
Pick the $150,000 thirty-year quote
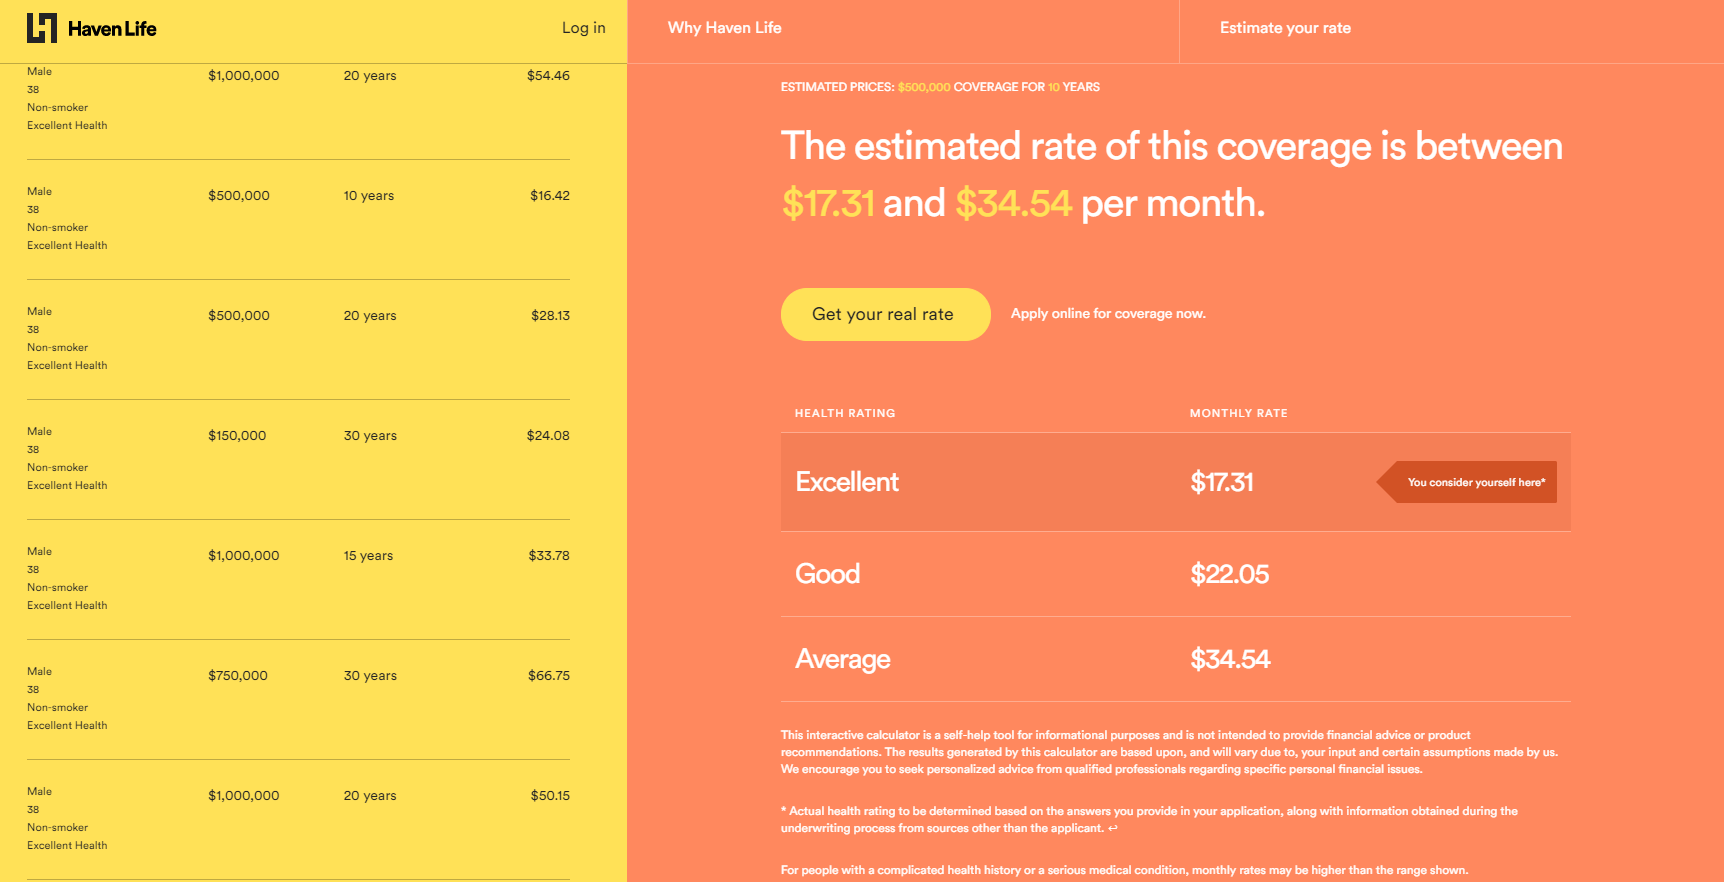(x=298, y=460)
